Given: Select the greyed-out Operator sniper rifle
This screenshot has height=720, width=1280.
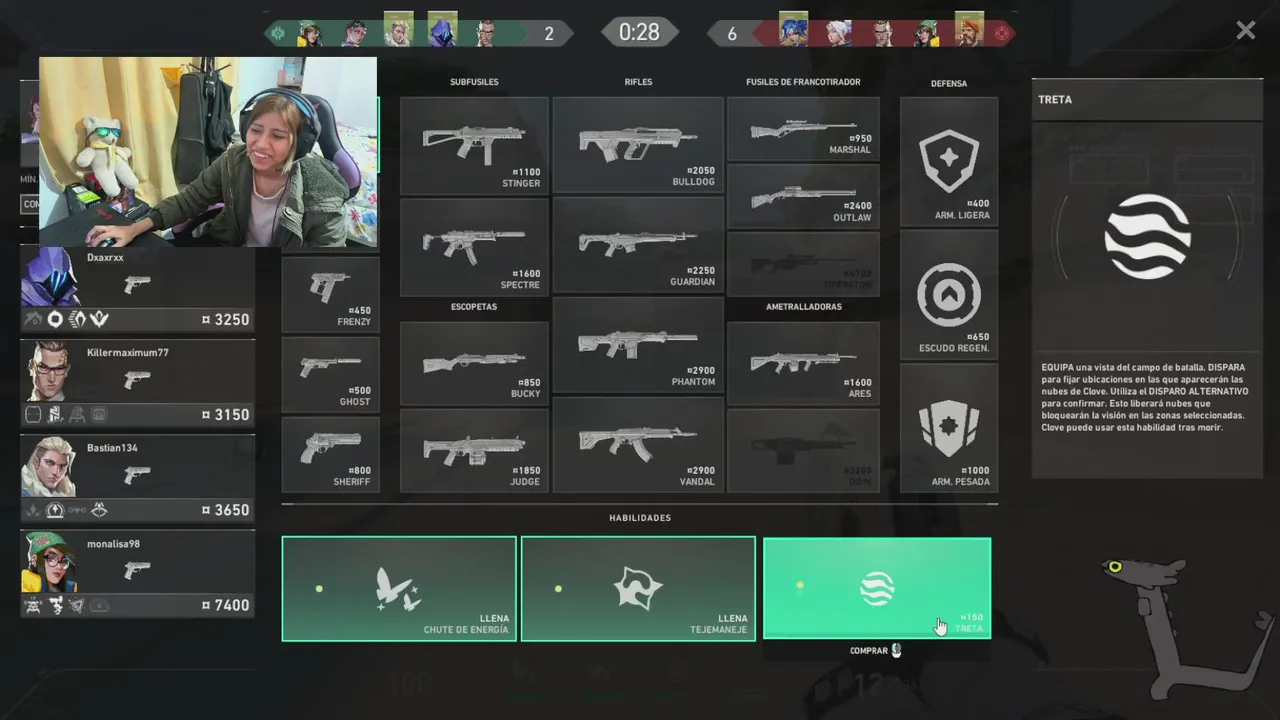Looking at the screenshot, I should point(803,264).
